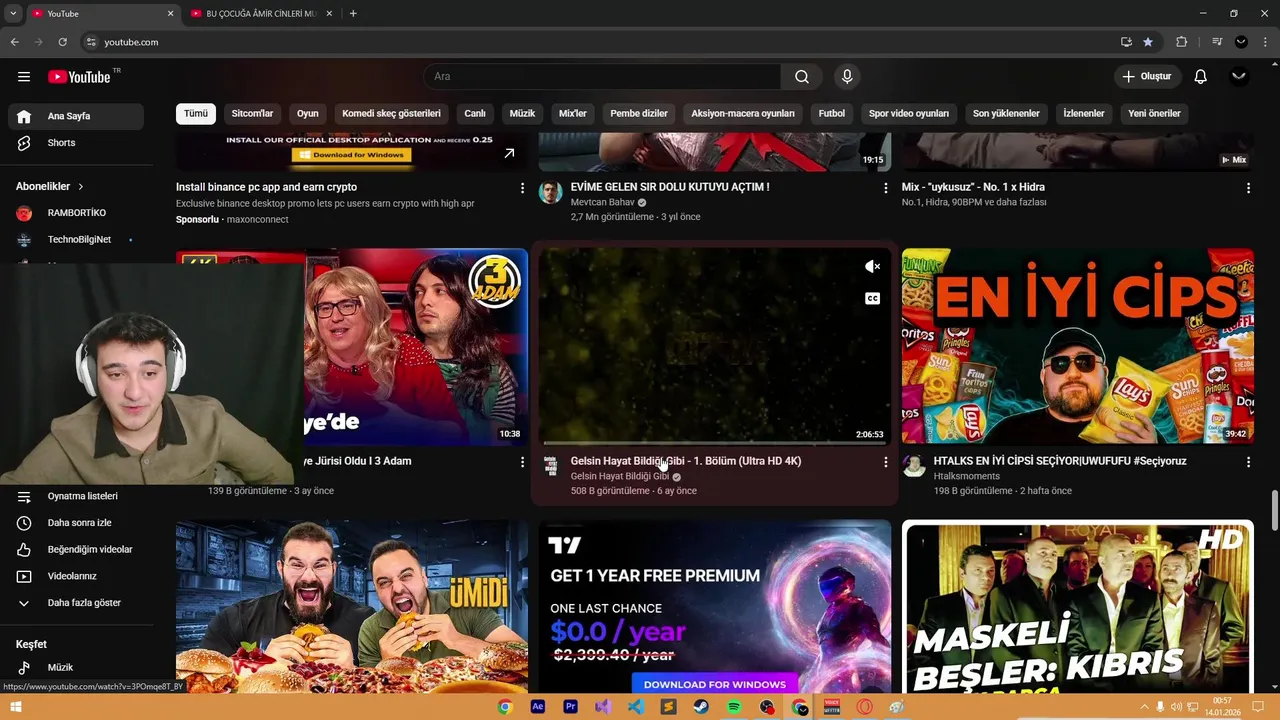Image resolution: width=1280 pixels, height=720 pixels.
Task: Open MASKELİ BEŞLER: KIBRIS thumbnail
Action: 1077,607
